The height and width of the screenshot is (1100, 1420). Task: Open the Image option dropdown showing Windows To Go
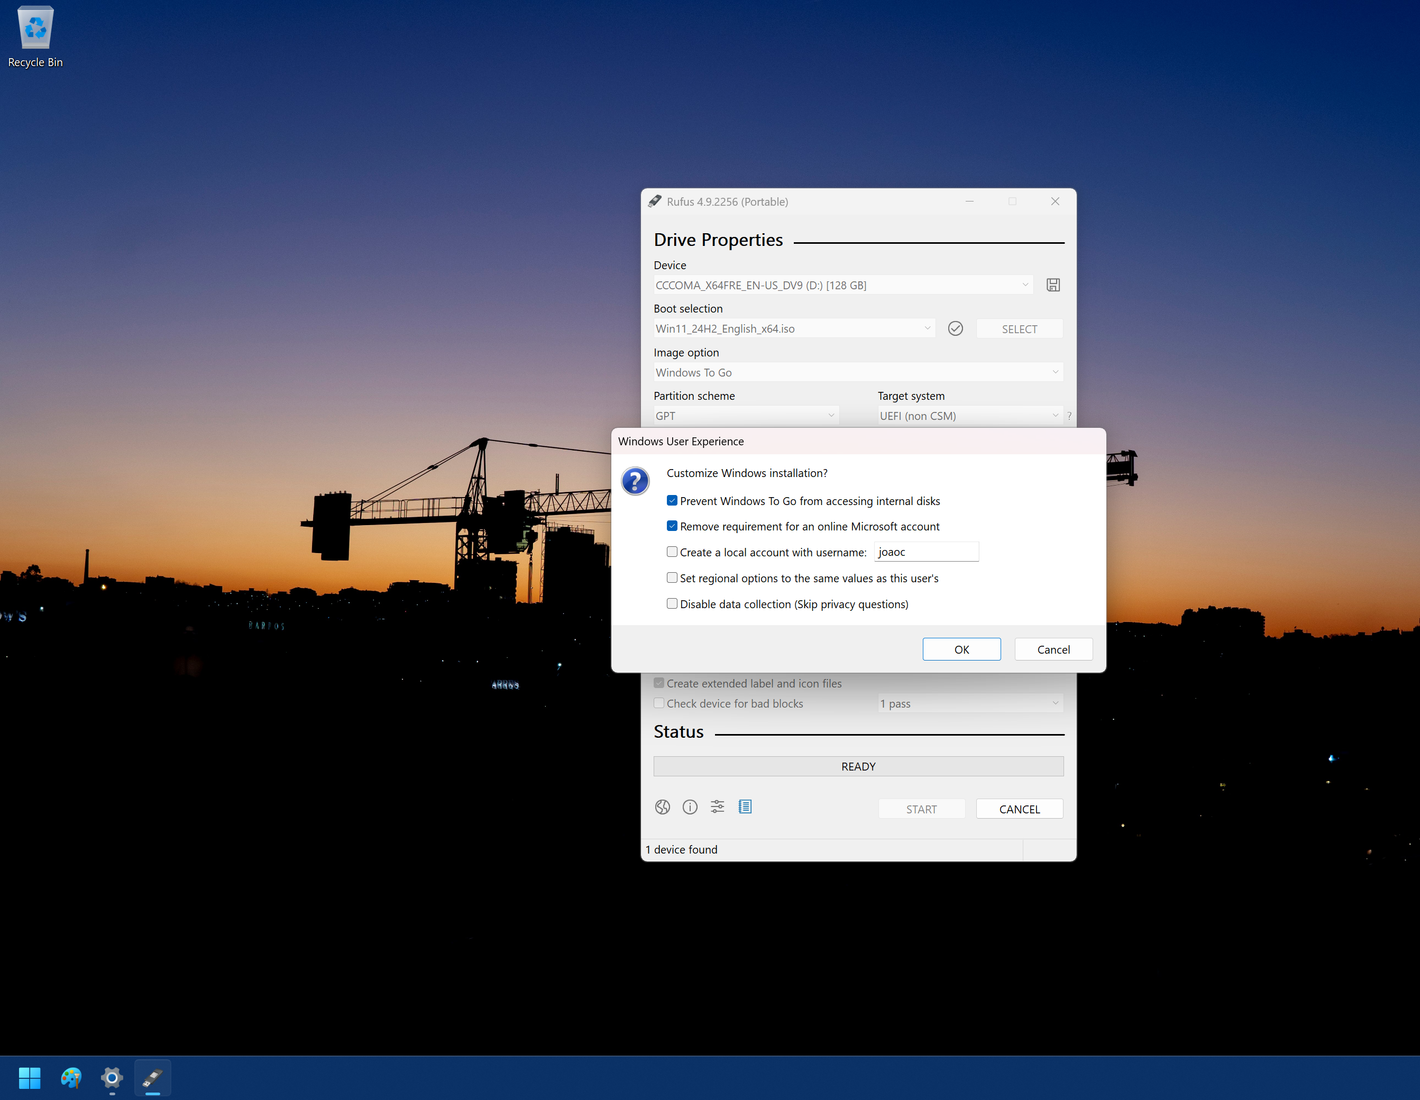click(1055, 371)
